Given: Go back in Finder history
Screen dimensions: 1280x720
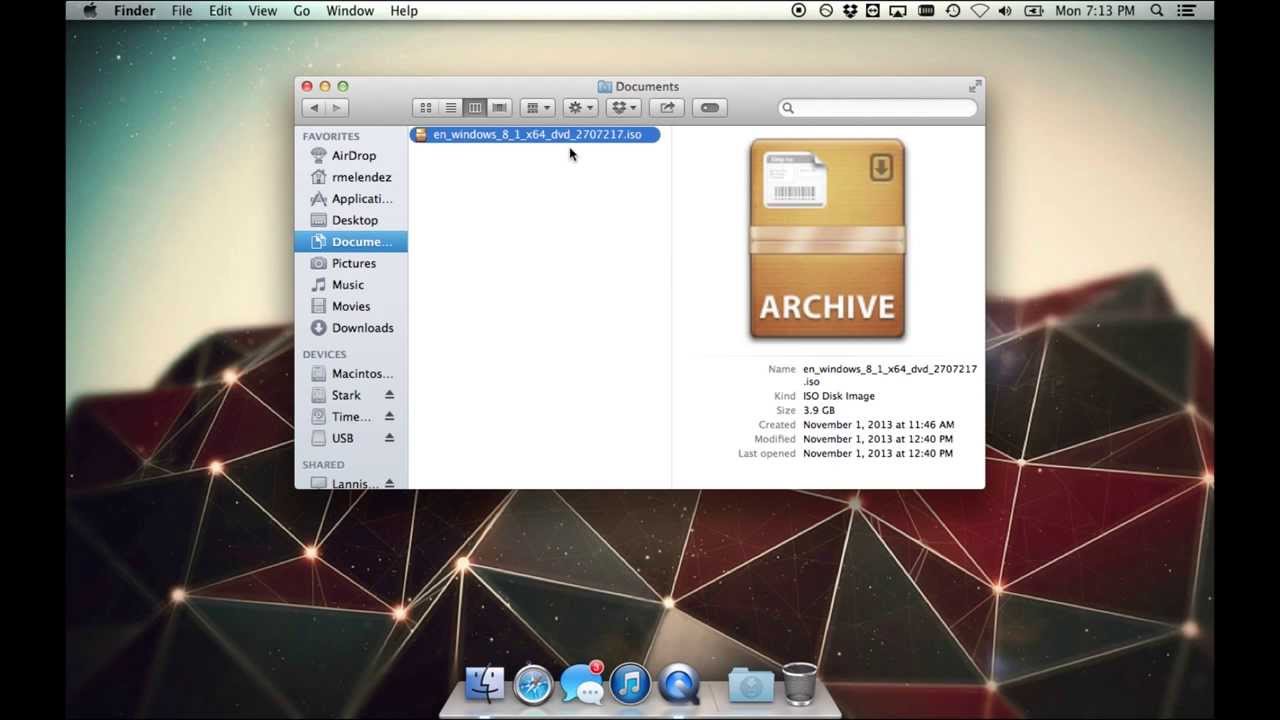Looking at the screenshot, I should pos(314,108).
